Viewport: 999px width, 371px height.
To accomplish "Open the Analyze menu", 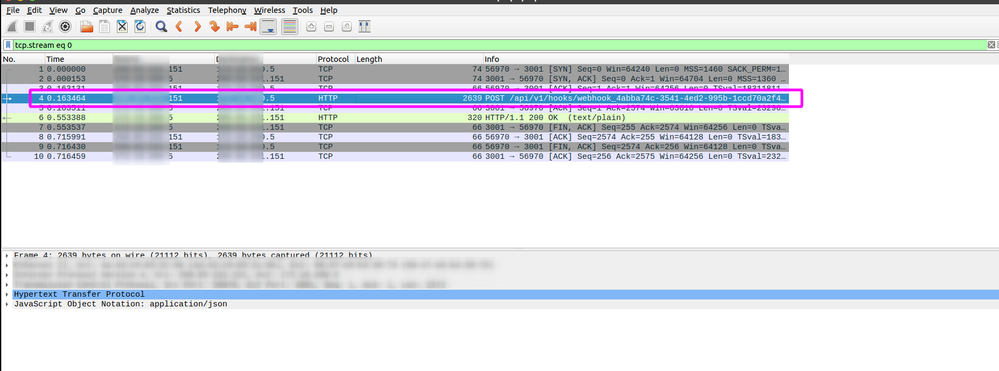I will coord(145,10).
